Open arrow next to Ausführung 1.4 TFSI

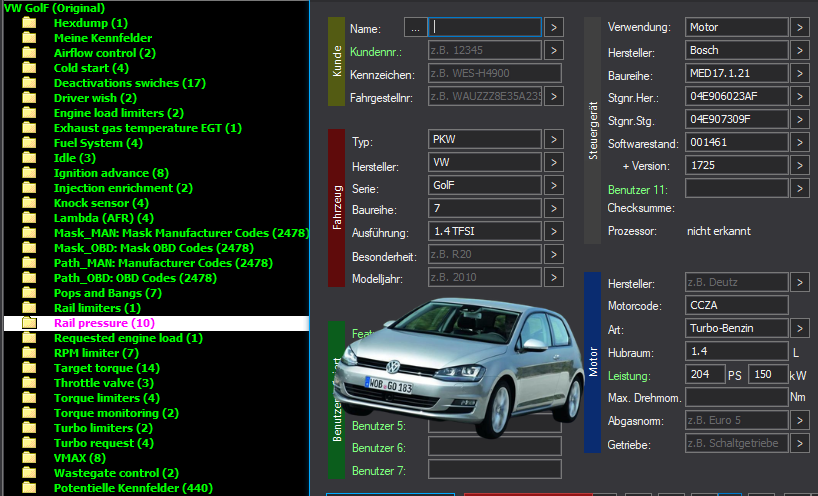click(554, 232)
